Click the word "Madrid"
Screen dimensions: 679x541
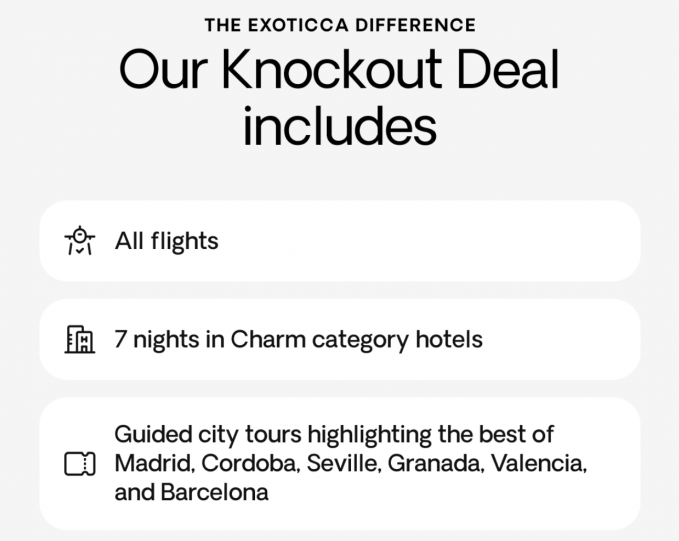click(153, 464)
